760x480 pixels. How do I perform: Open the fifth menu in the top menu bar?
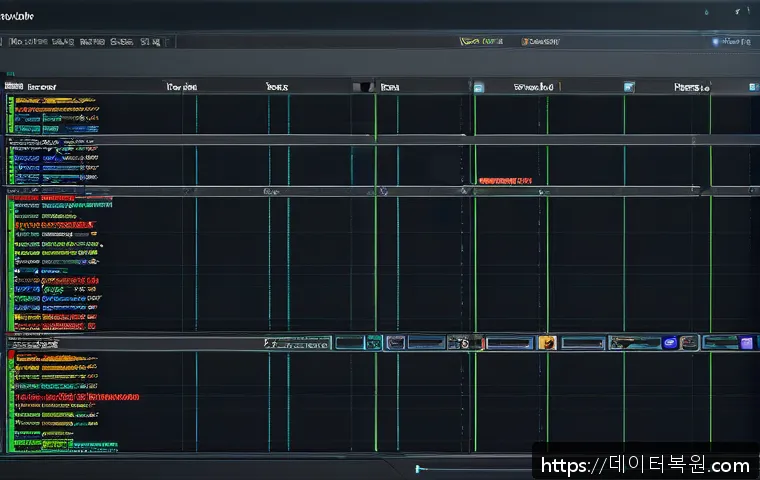click(x=150, y=42)
